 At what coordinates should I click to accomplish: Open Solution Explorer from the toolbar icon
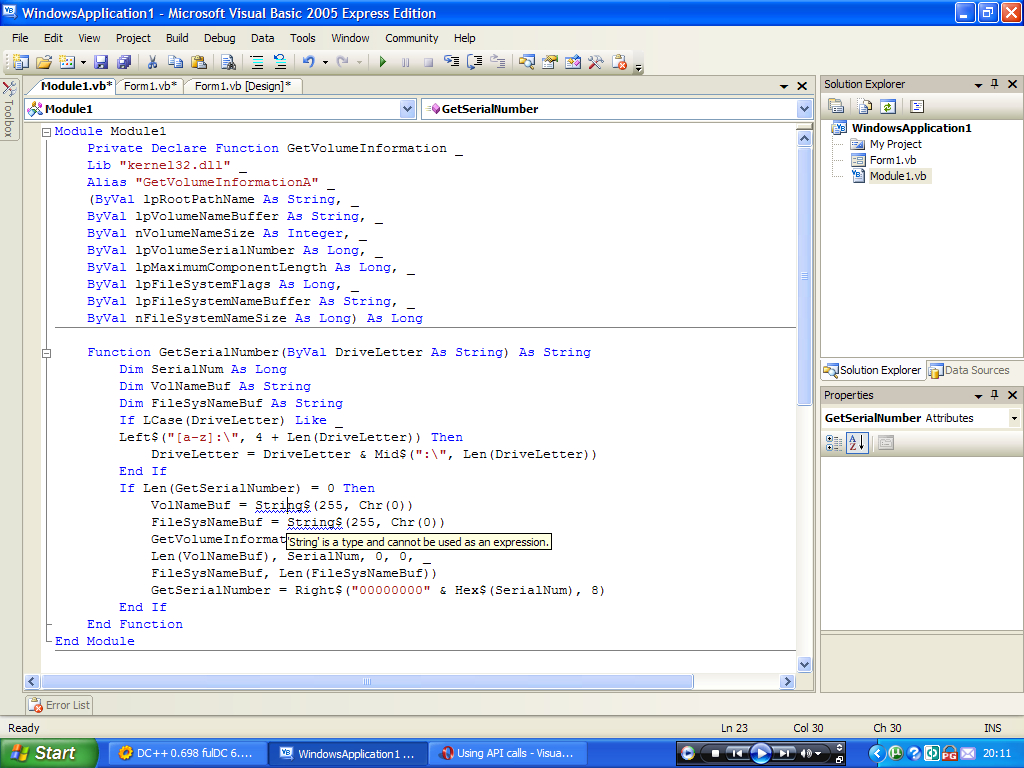point(526,62)
